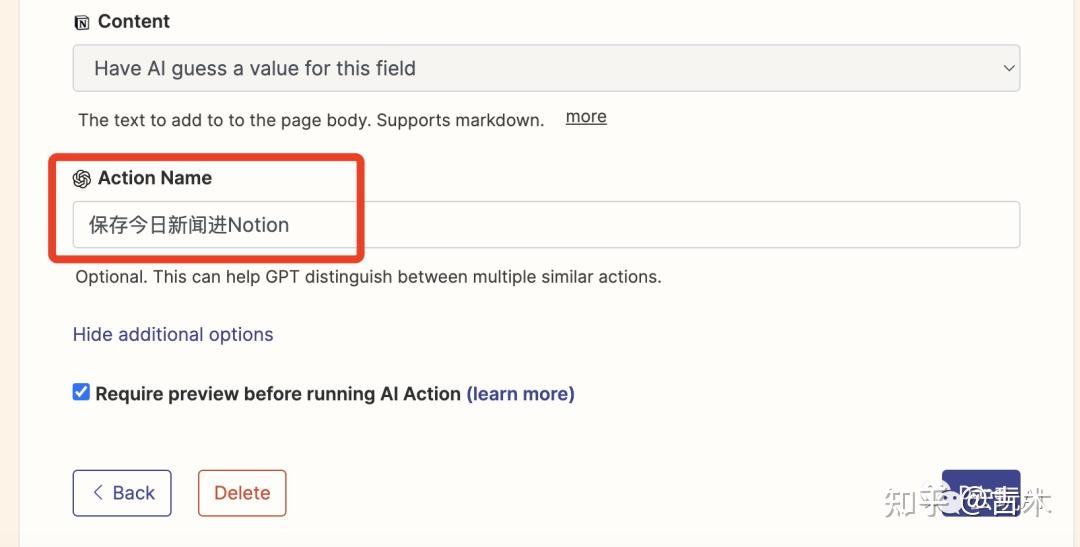Viewport: 1080px width, 547px height.
Task: Uncheck the Require preview checkbox
Action: (x=81, y=393)
